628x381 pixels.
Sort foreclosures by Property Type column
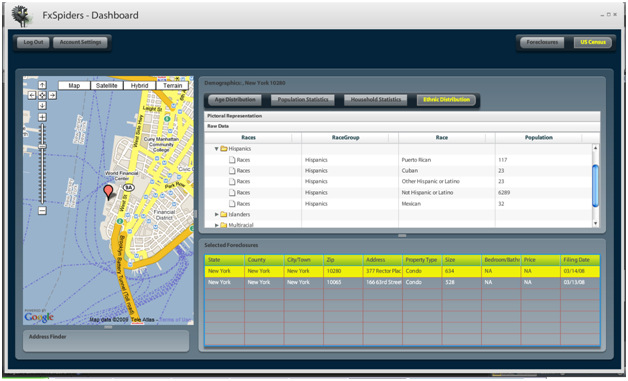422,260
